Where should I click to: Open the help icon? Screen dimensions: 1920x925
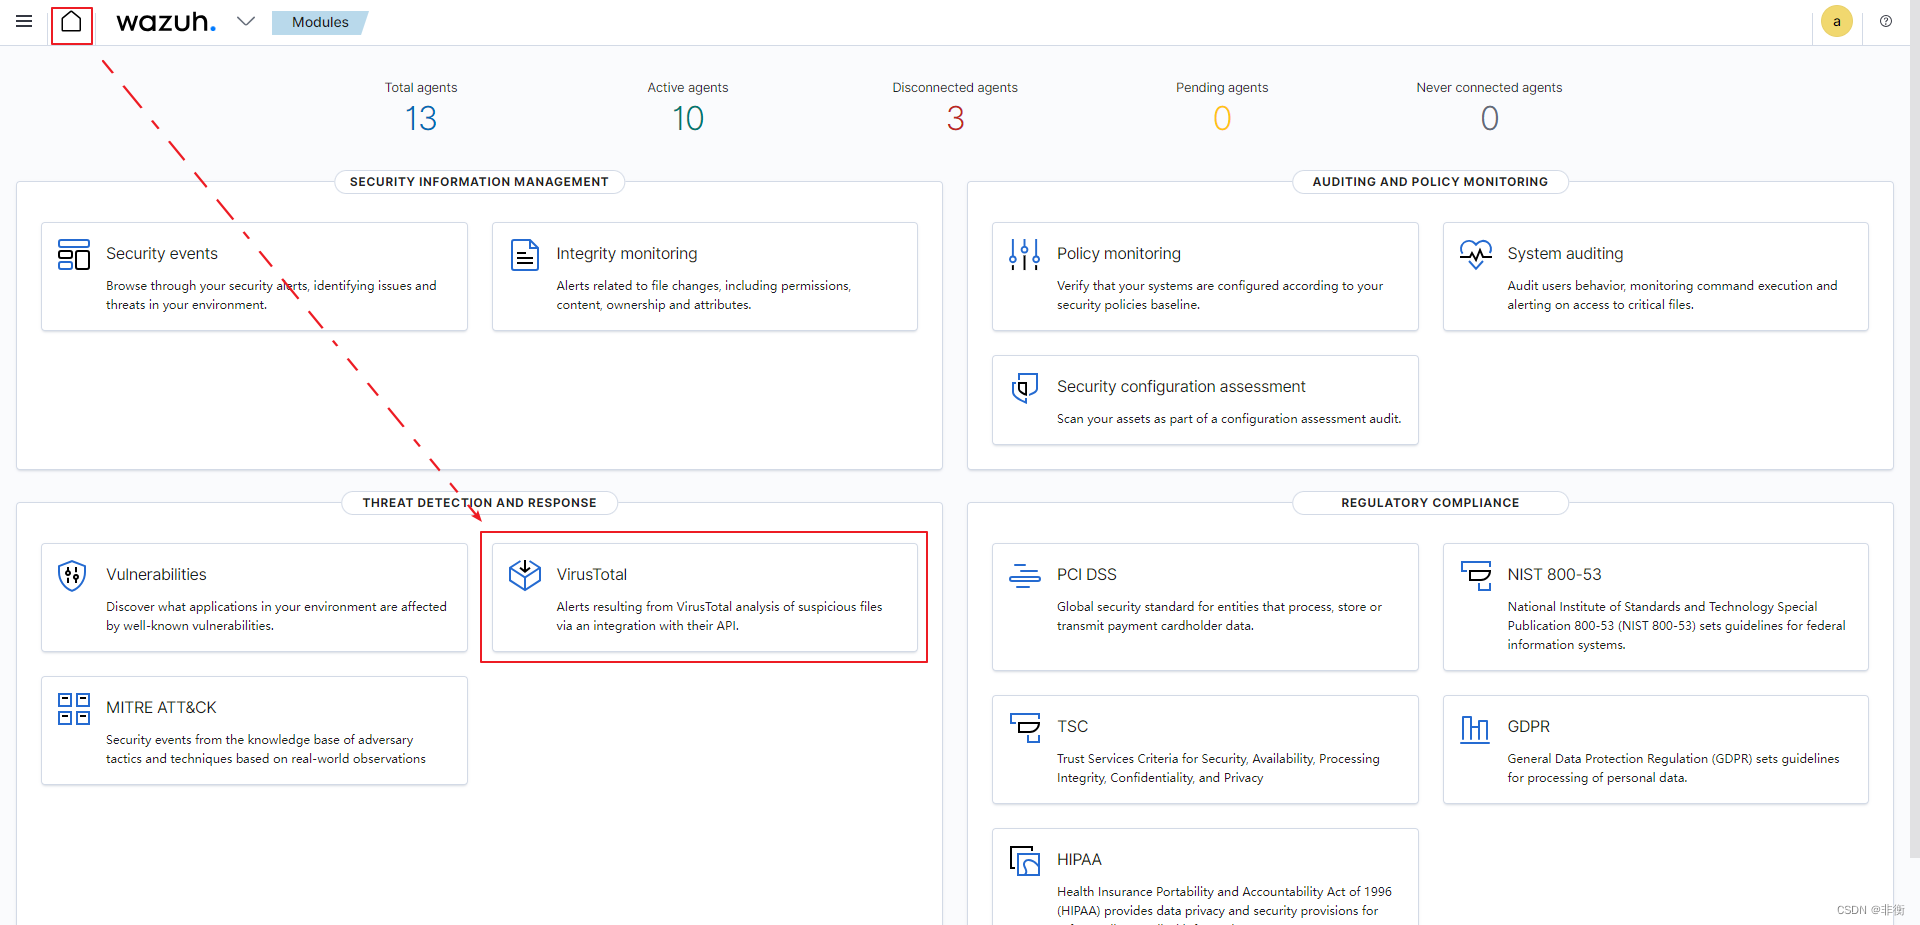(1886, 21)
